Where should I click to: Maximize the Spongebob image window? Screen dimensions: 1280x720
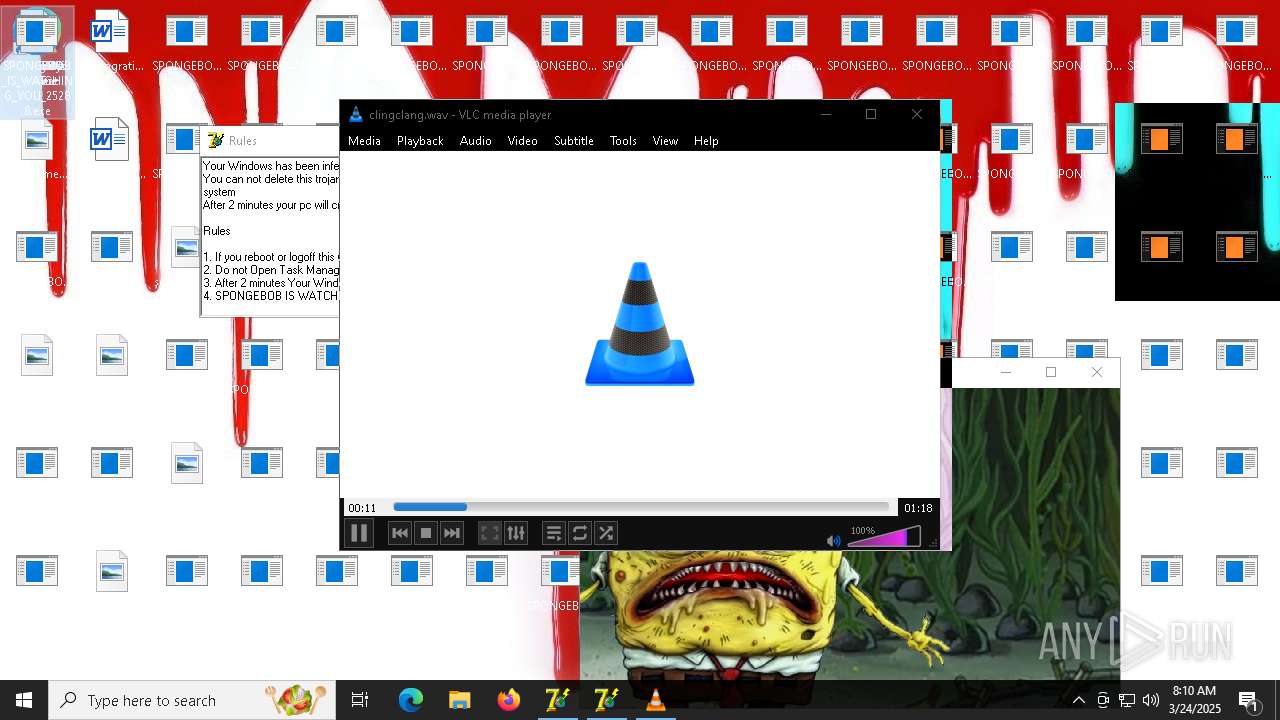(x=1051, y=372)
